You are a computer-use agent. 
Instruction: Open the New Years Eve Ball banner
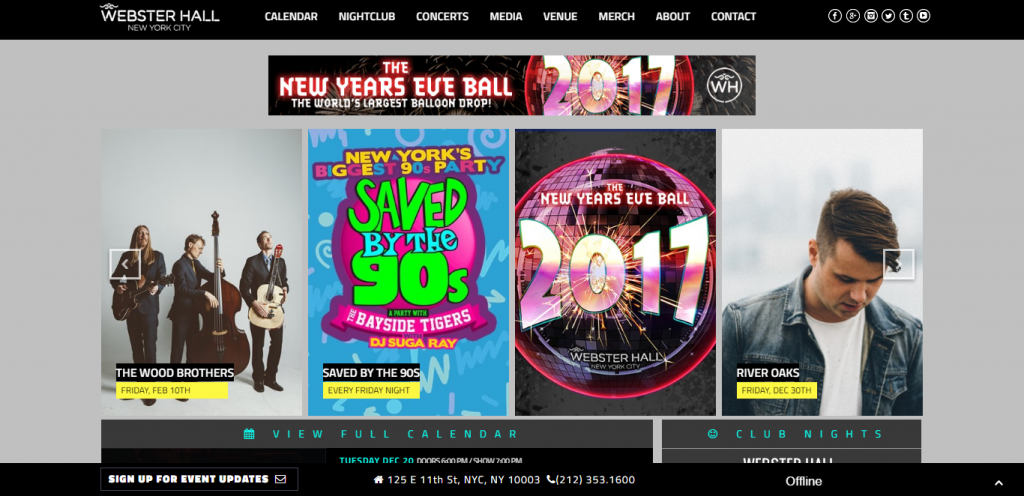pos(511,85)
